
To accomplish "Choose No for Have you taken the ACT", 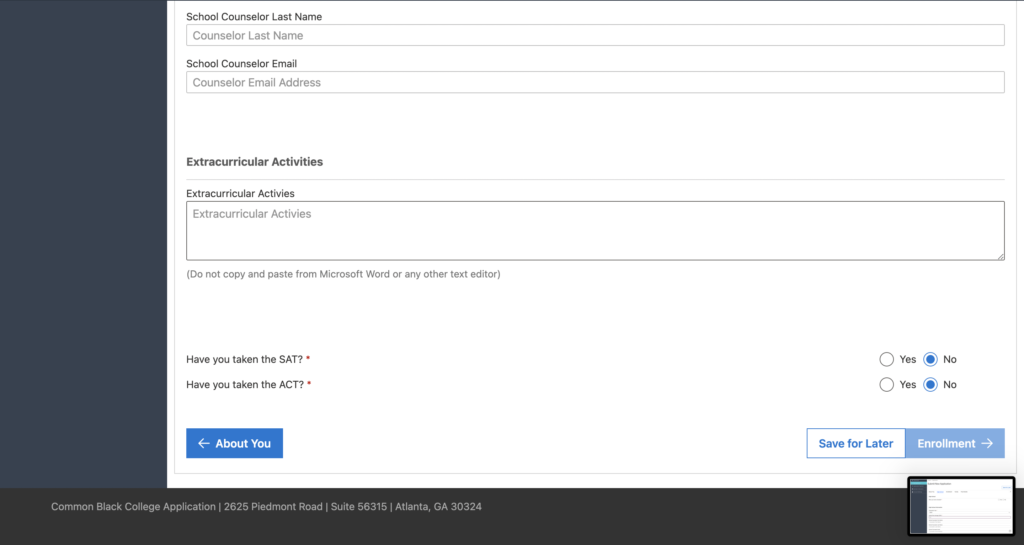I will click(930, 385).
